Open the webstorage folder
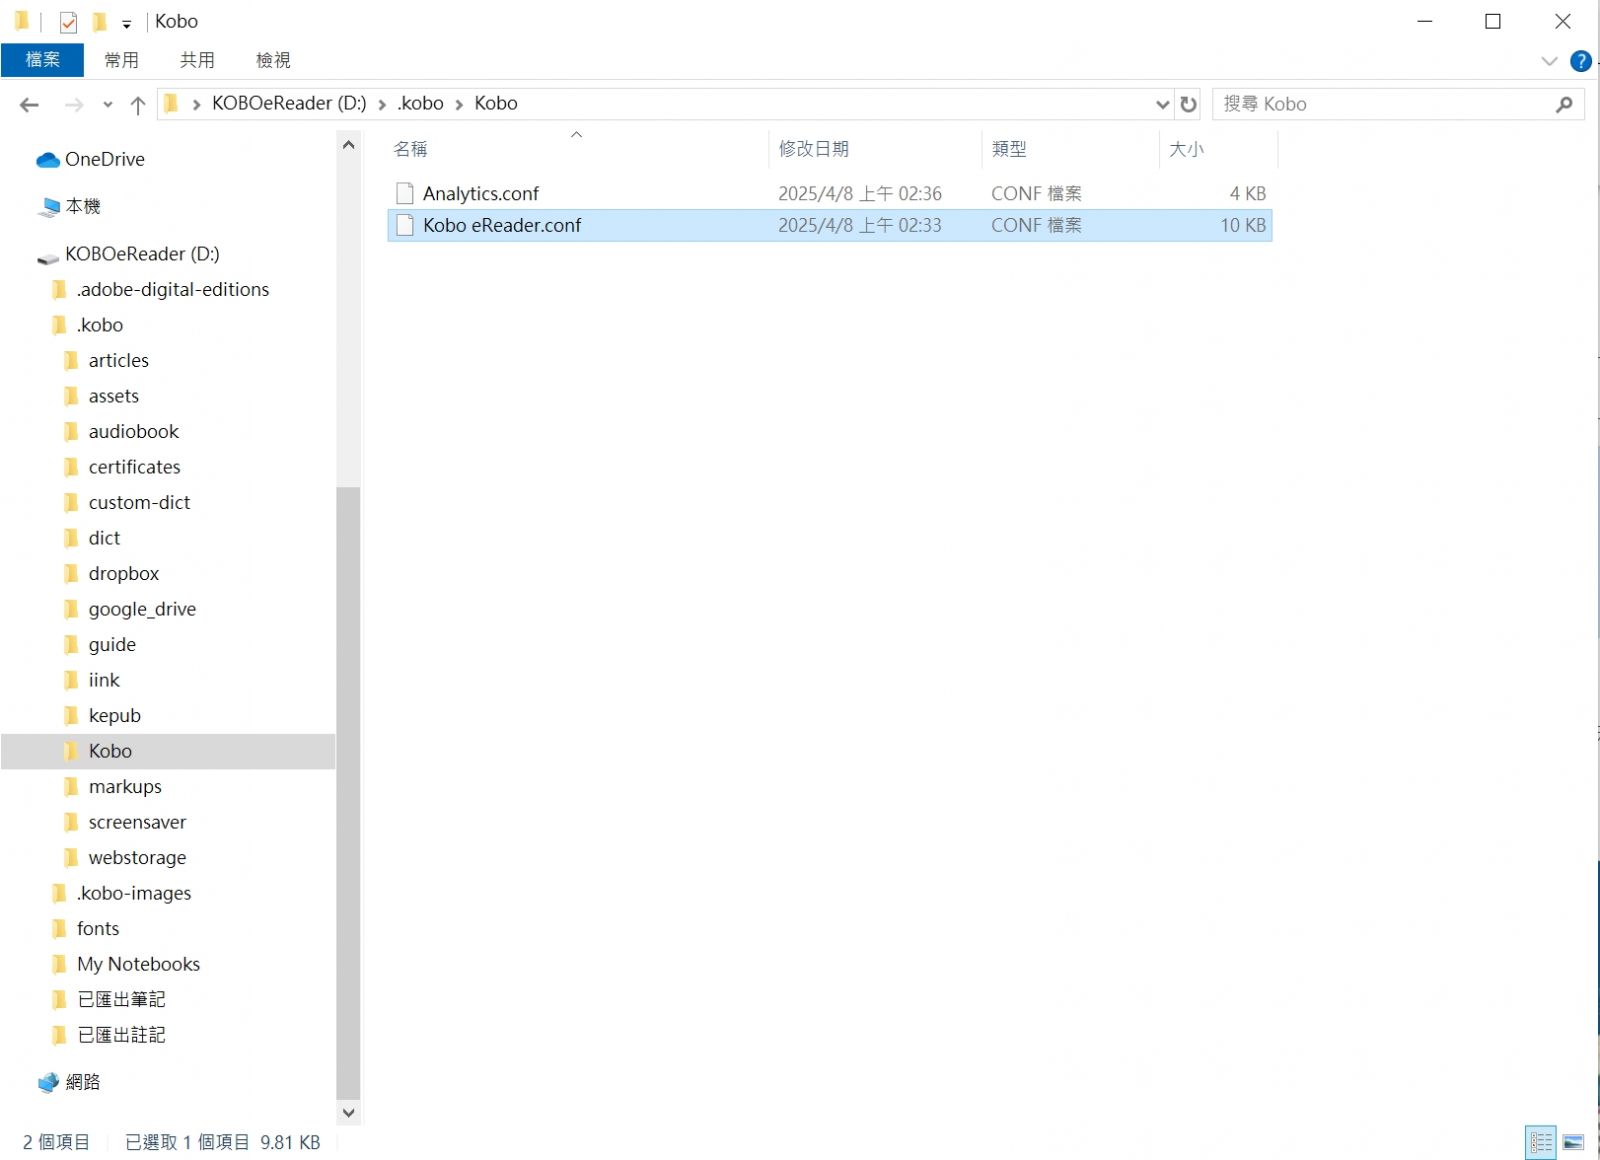 pos(137,857)
